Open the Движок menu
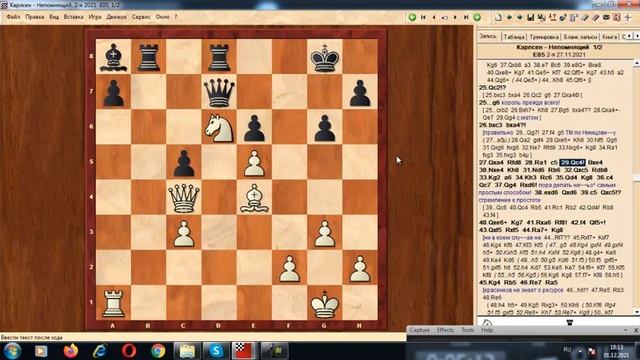This screenshot has width=640, height=360. 116,17
